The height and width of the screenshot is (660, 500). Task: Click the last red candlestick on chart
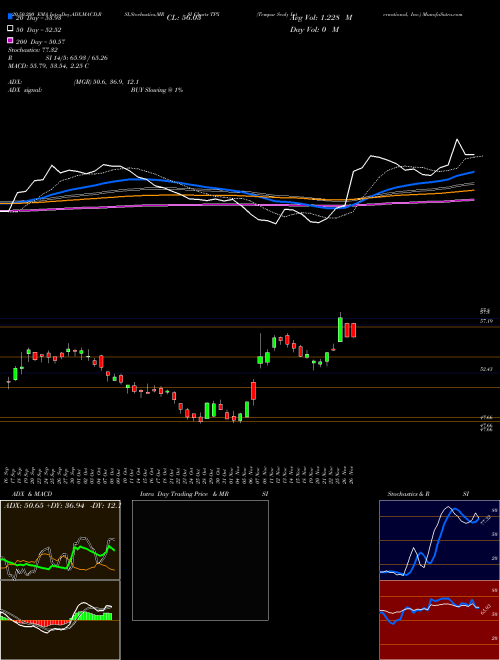tap(354, 330)
